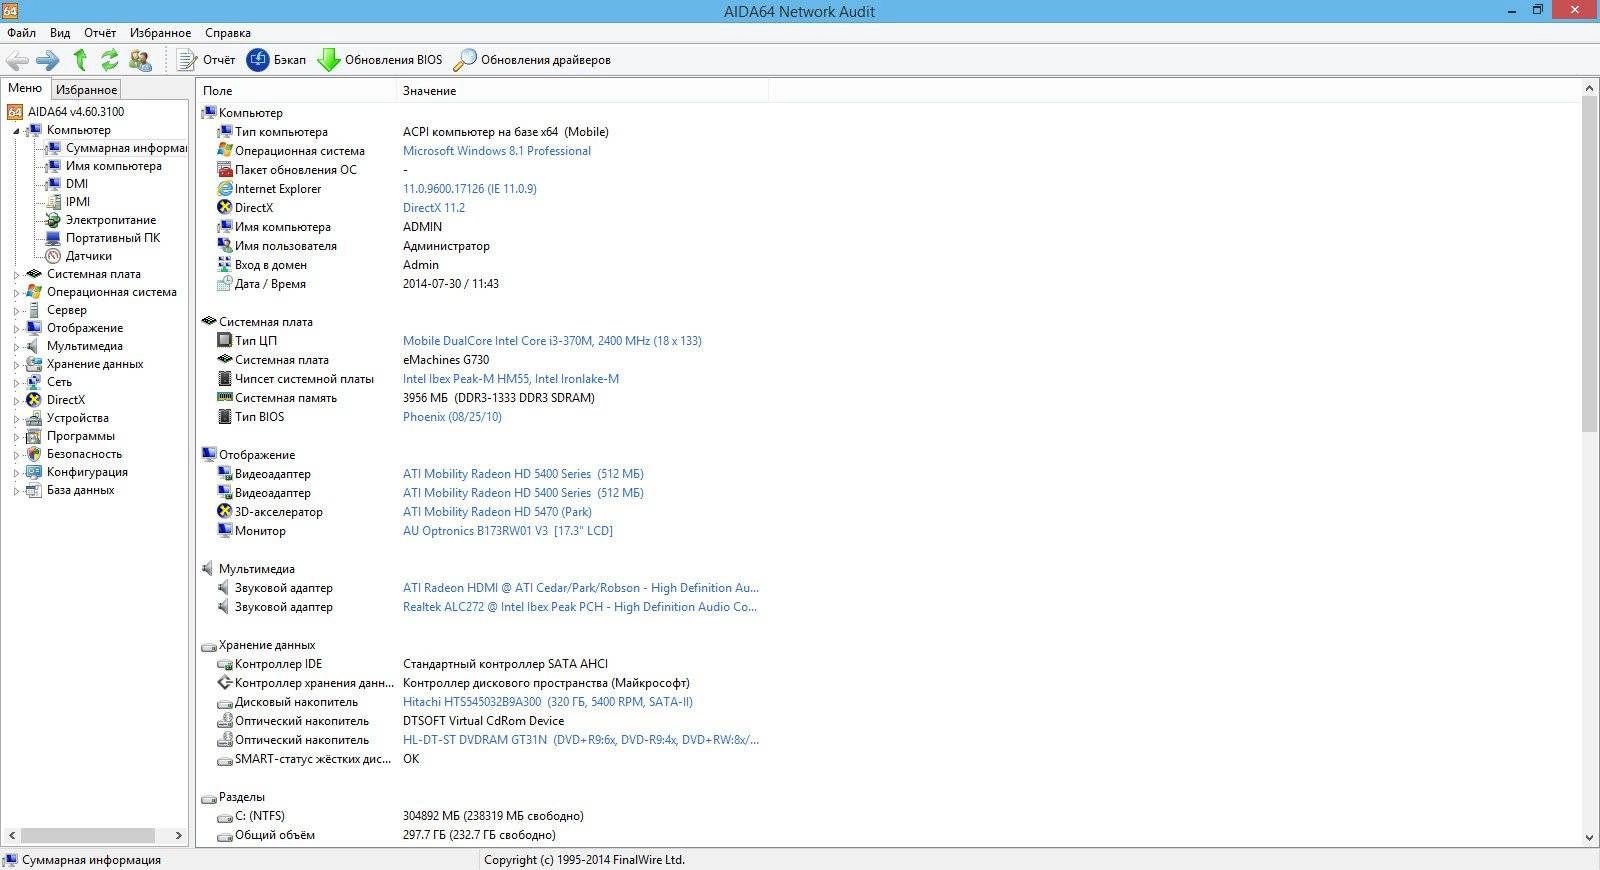Open Microsoft Windows 8.1 Professional link

click(x=496, y=151)
